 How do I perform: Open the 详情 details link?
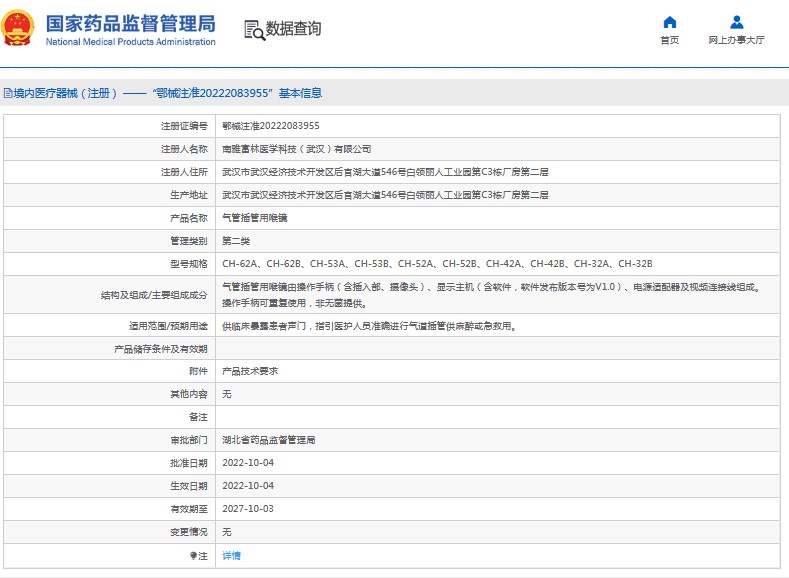pyautogui.click(x=231, y=555)
